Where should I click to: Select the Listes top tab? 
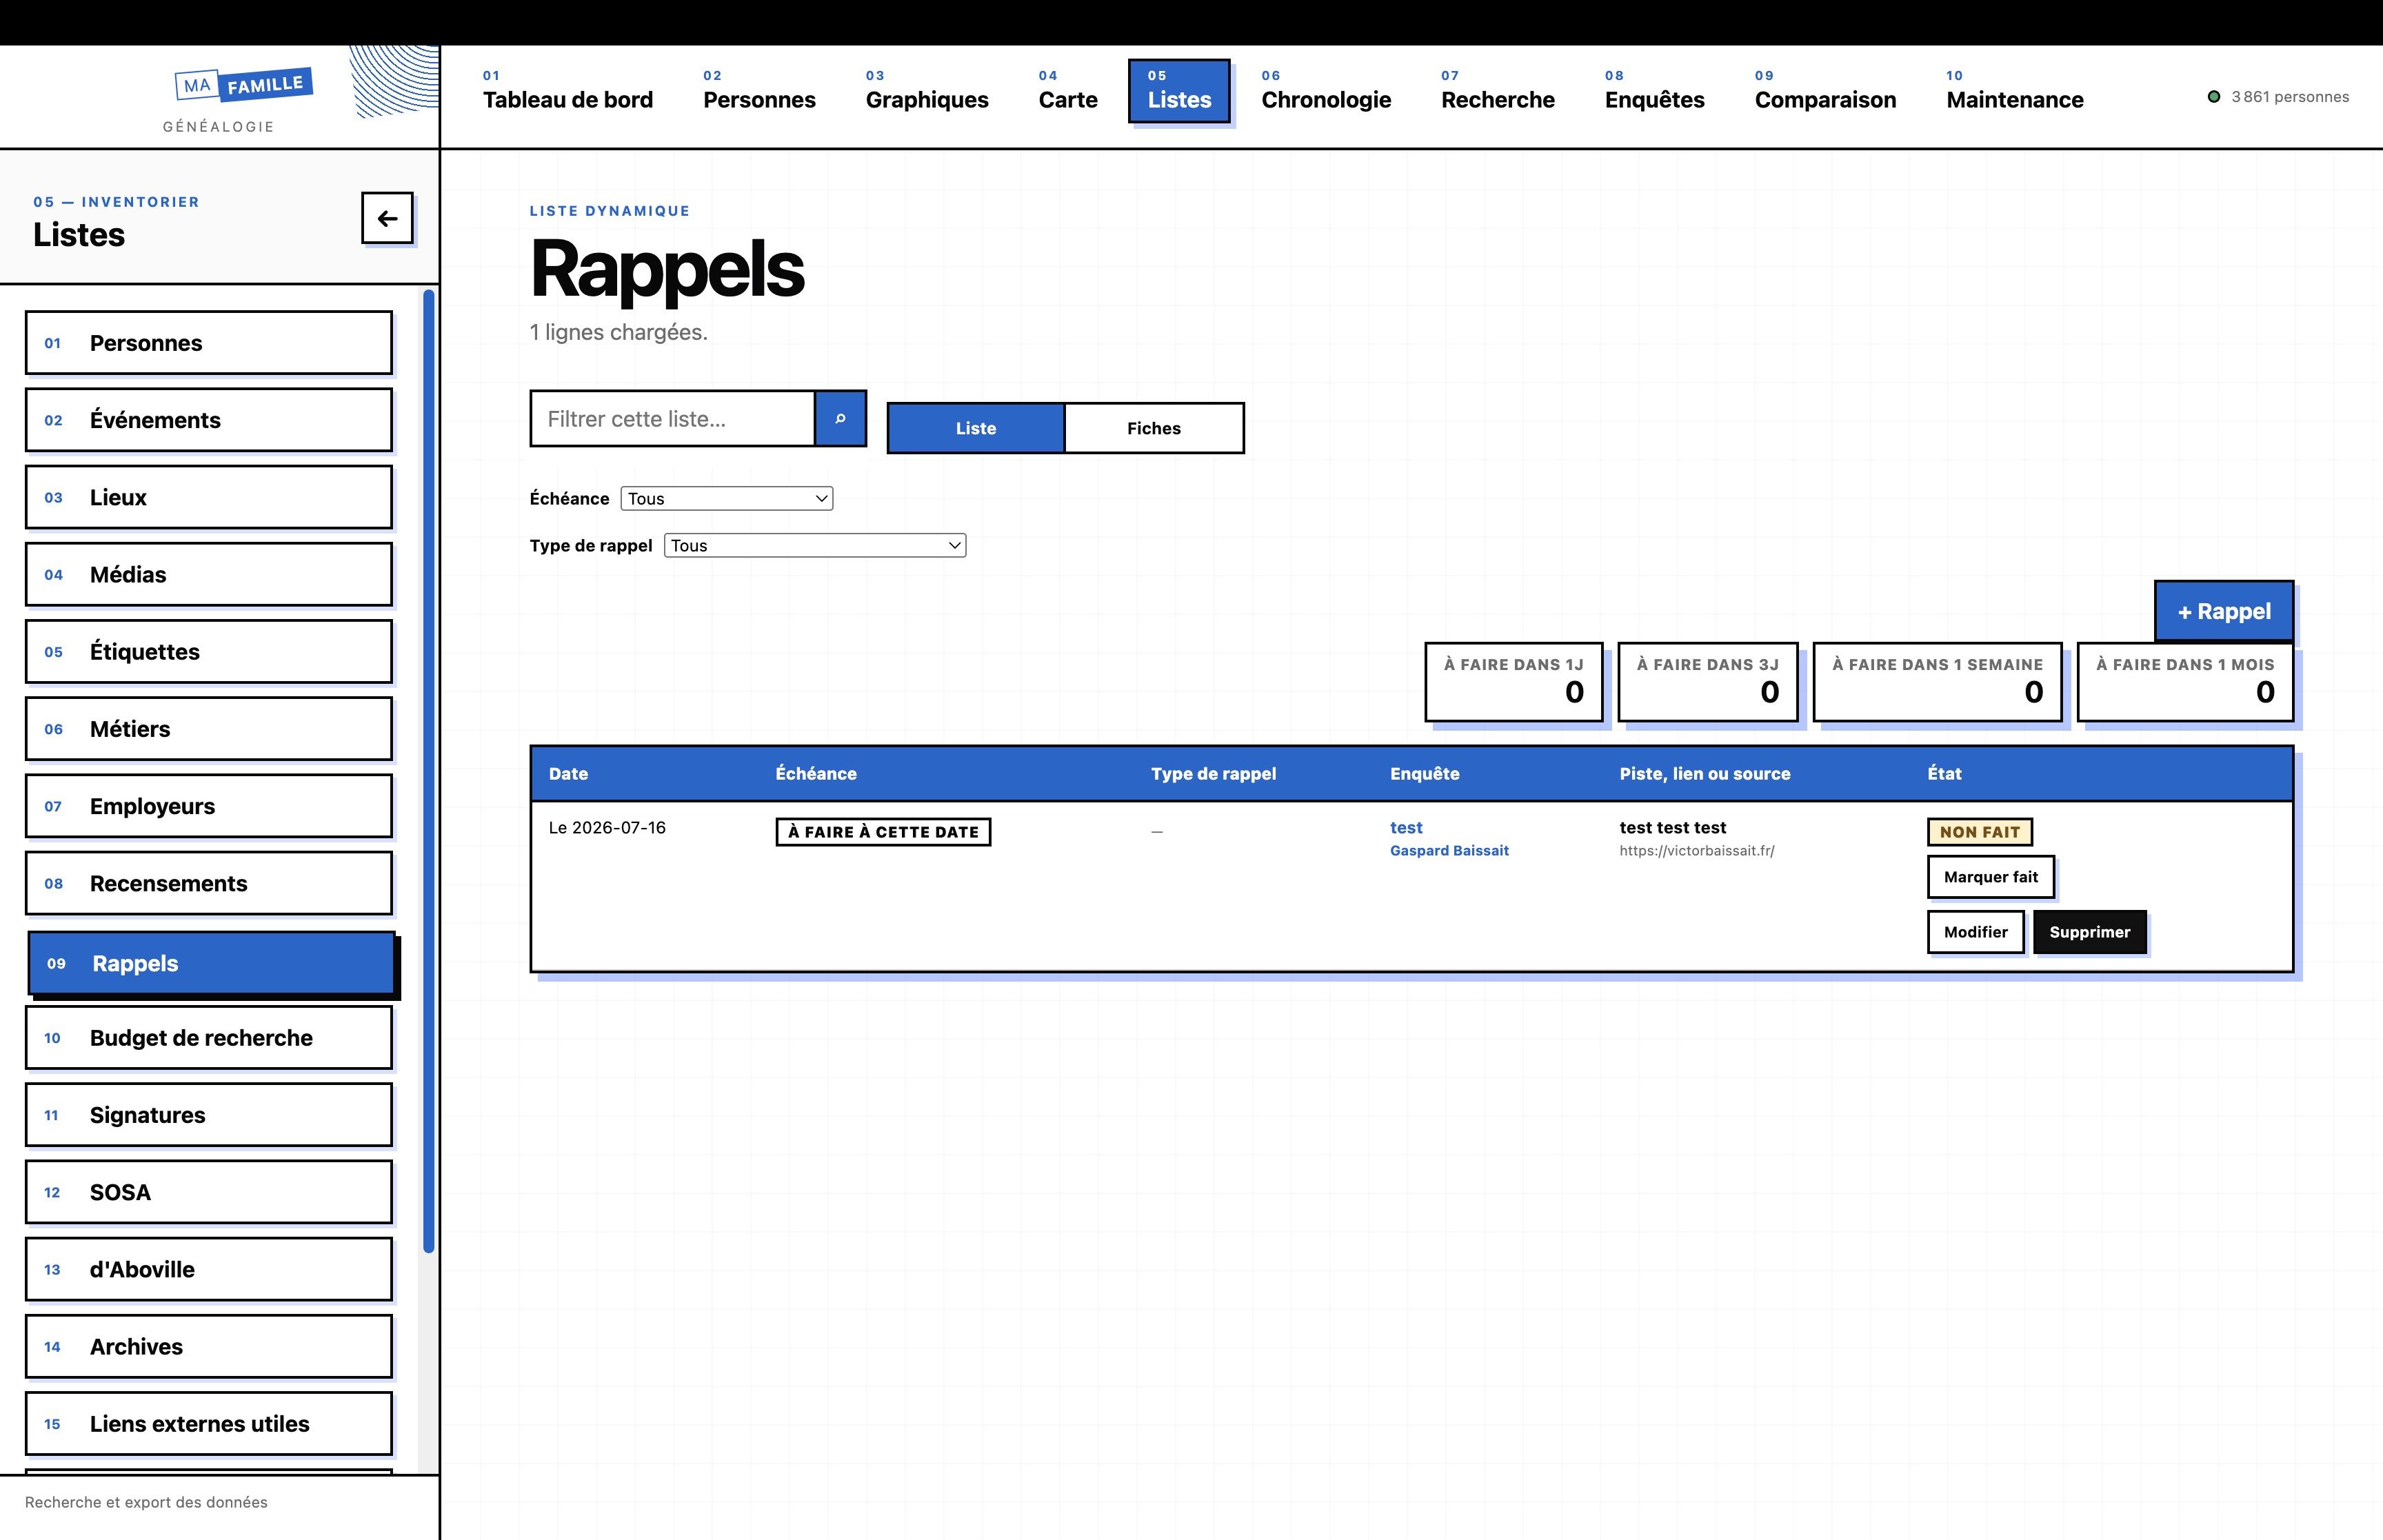[x=1179, y=90]
